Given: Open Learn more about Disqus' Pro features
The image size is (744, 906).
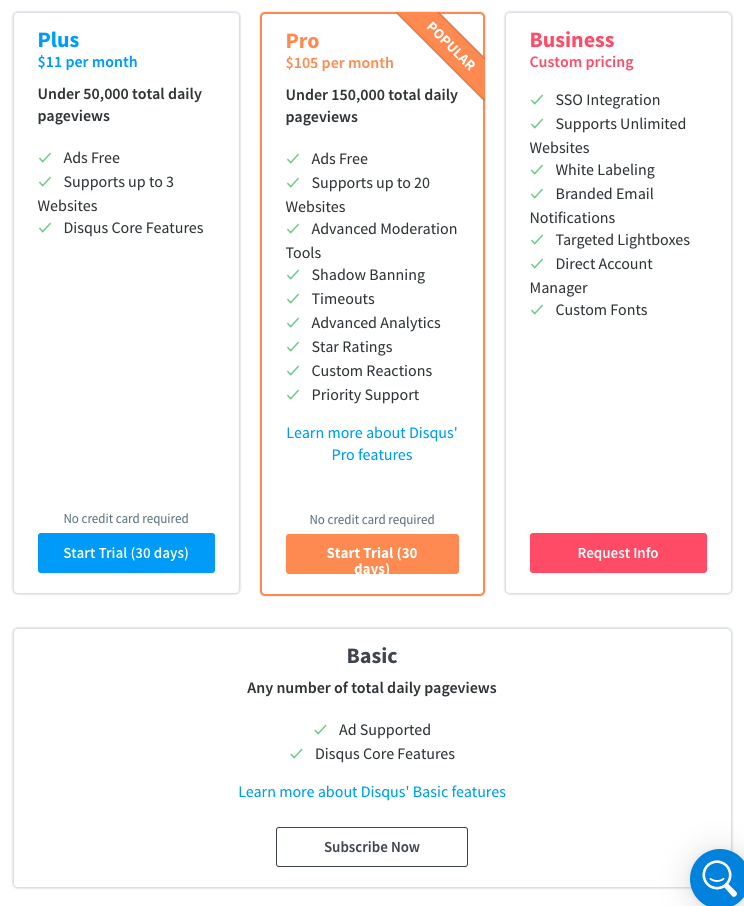Looking at the screenshot, I should (372, 444).
